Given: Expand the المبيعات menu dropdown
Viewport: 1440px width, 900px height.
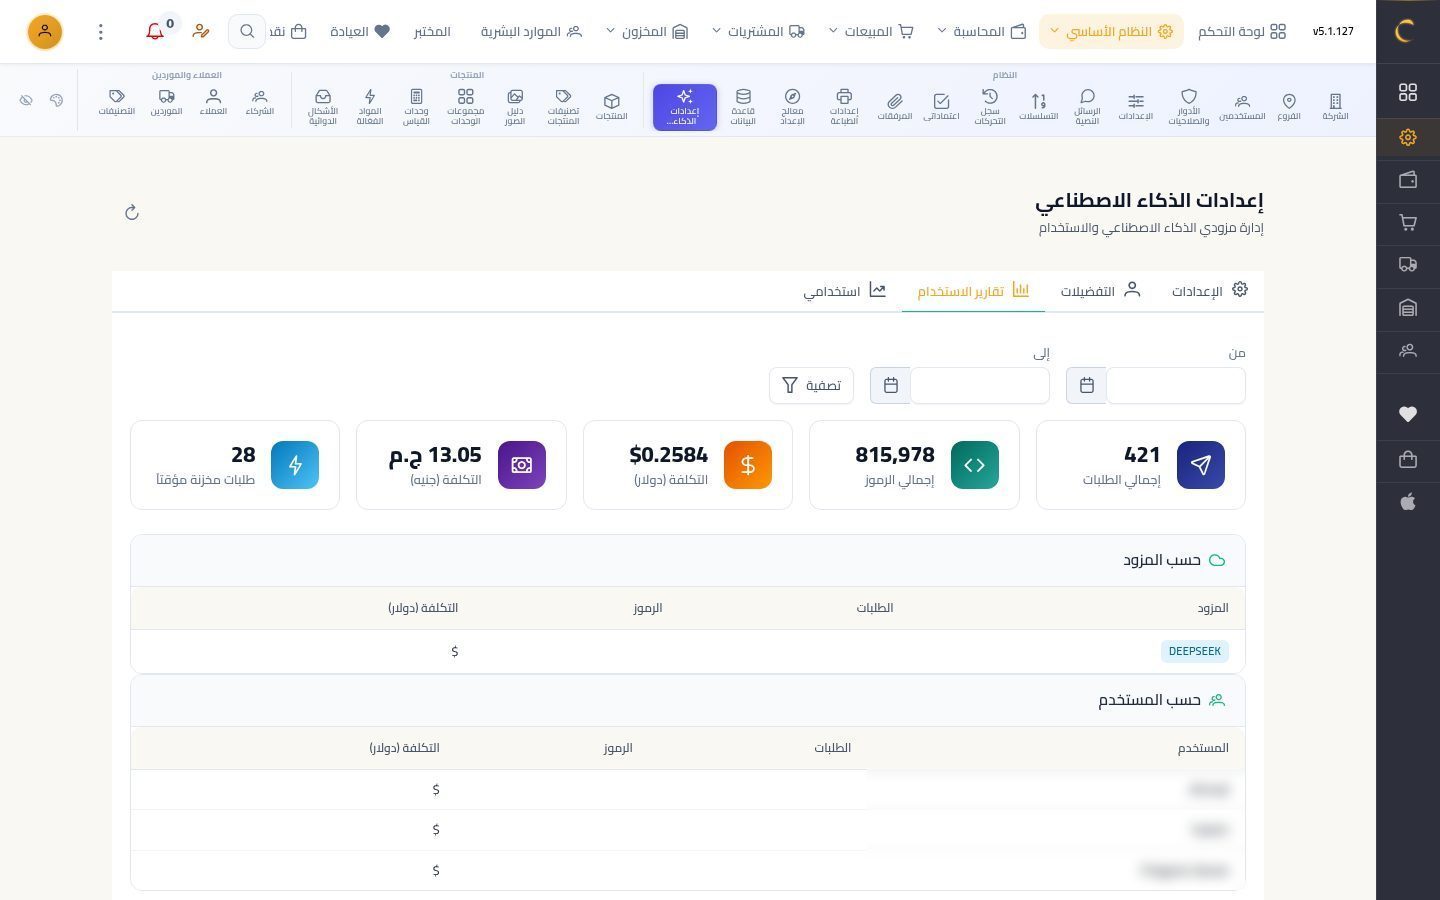Looking at the screenshot, I should coord(871,32).
